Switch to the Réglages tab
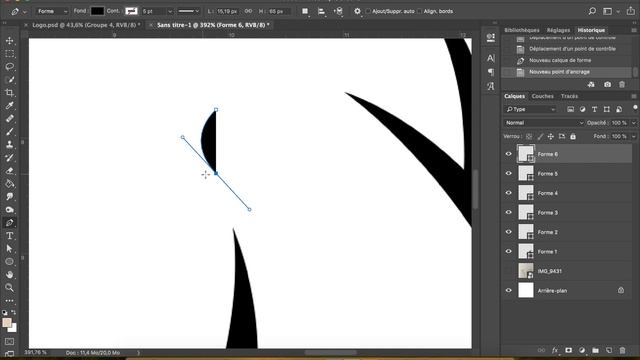Viewport: 640px width, 360px height. point(558,30)
